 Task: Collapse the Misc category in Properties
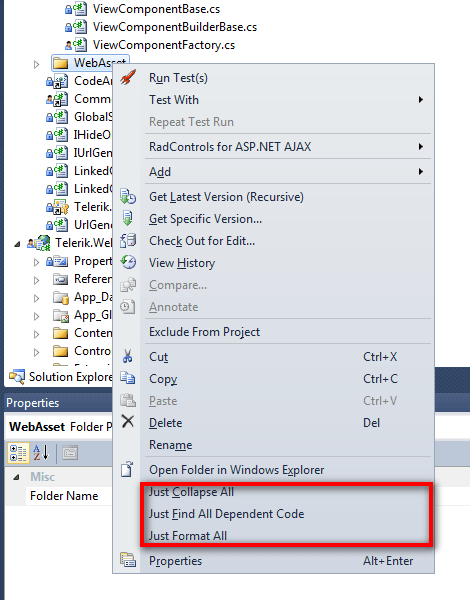tap(16, 477)
